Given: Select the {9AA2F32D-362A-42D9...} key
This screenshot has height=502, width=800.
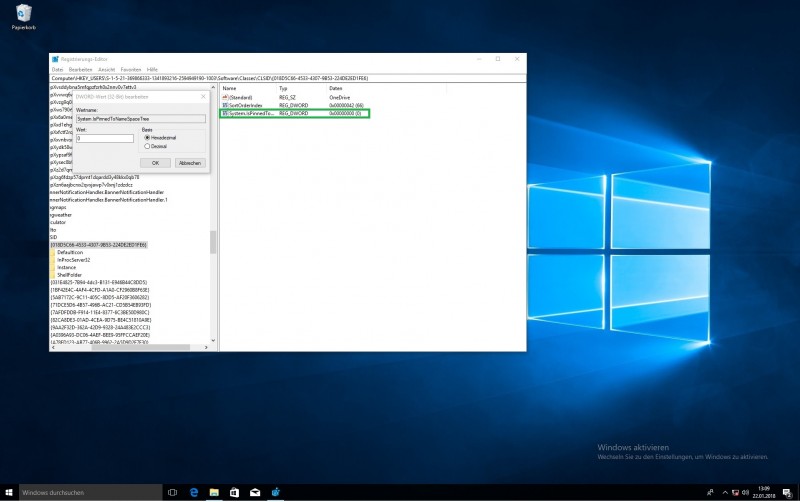Looking at the screenshot, I should click(x=100, y=328).
